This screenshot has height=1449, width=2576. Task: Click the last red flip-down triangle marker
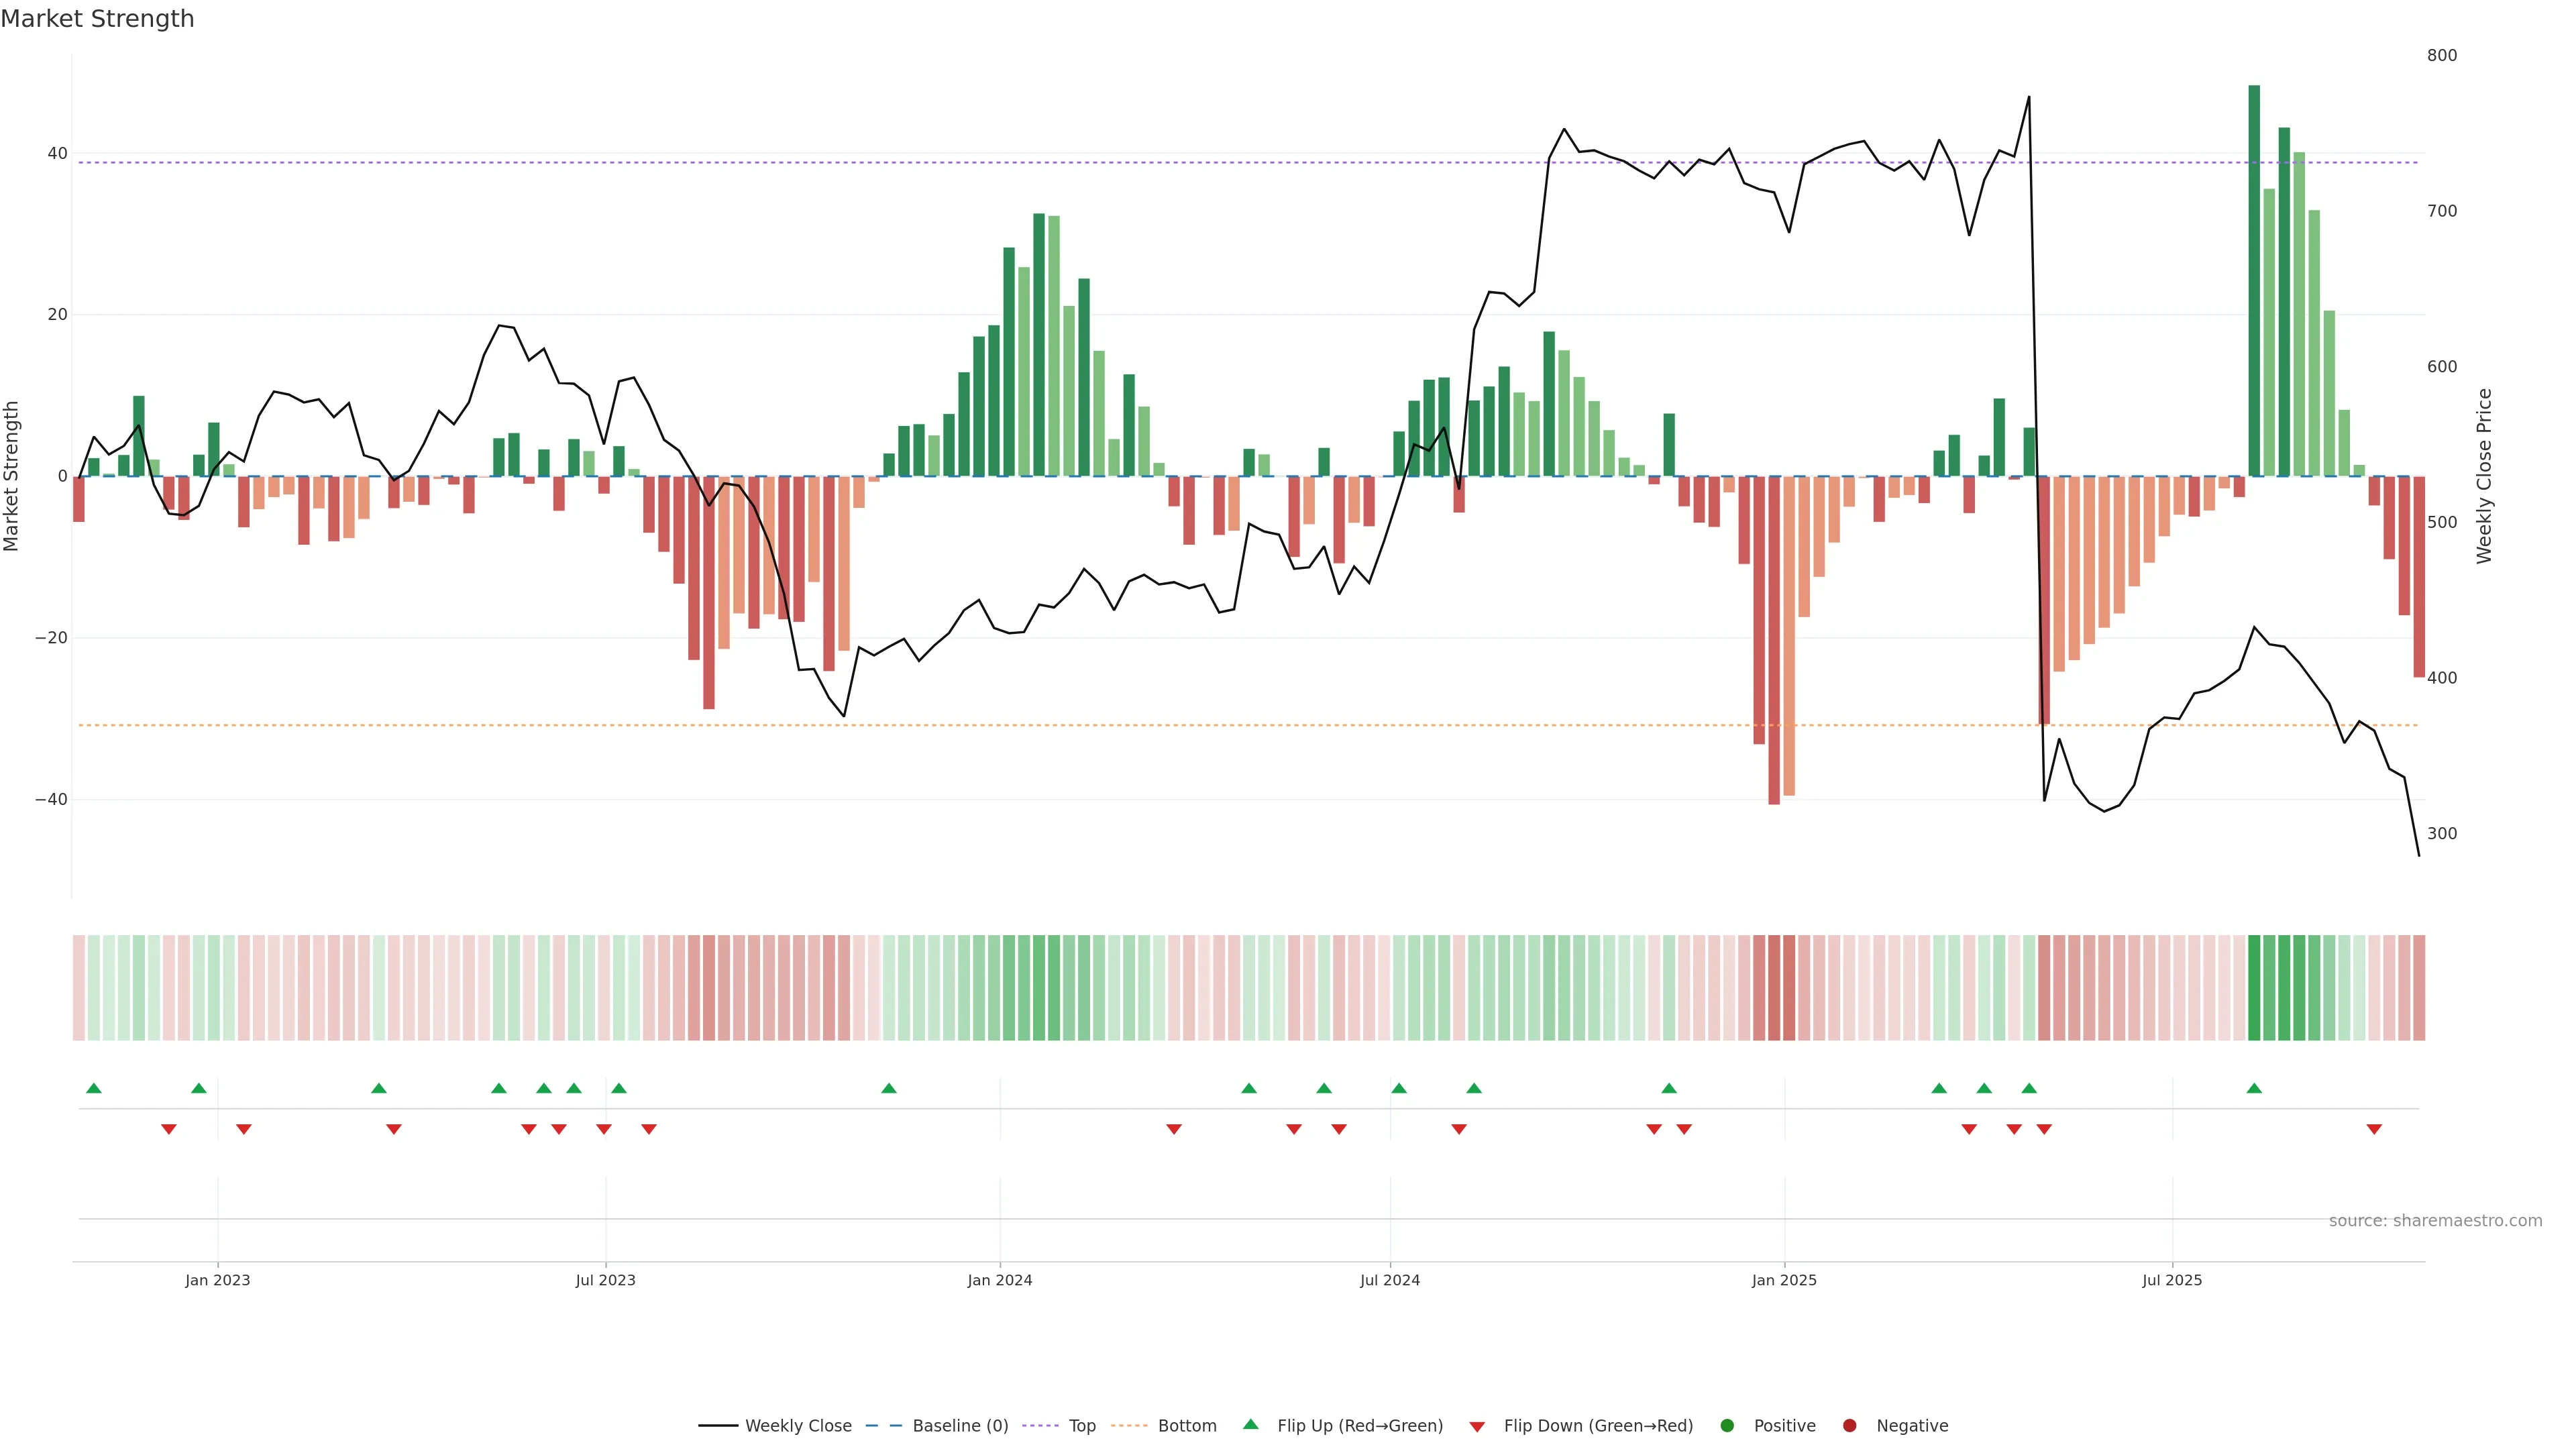(2374, 1129)
